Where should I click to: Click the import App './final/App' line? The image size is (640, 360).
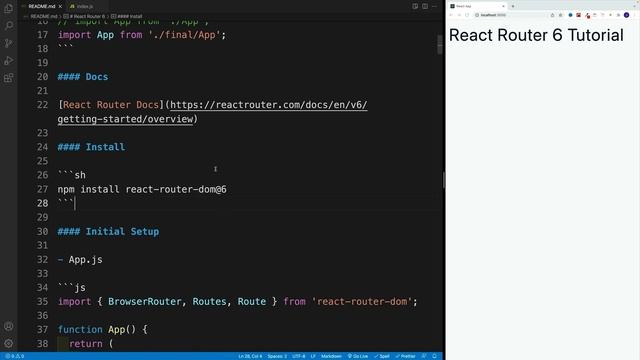coord(142,35)
